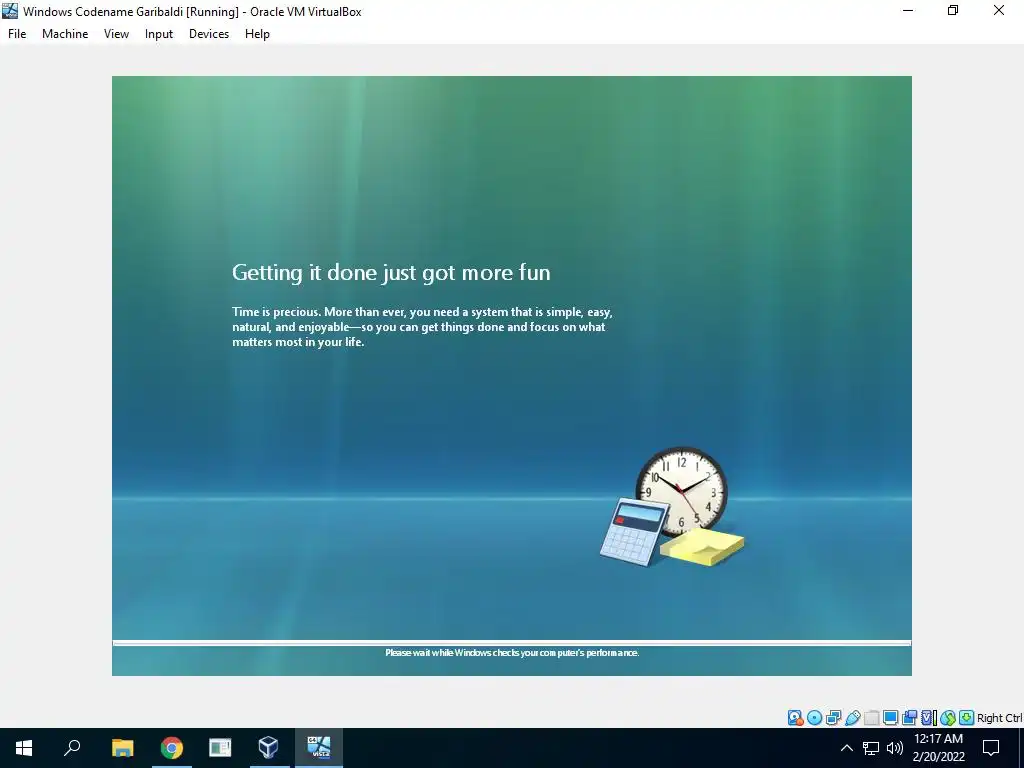Click the volume tray icon
This screenshot has width=1024, height=768.
(895, 748)
